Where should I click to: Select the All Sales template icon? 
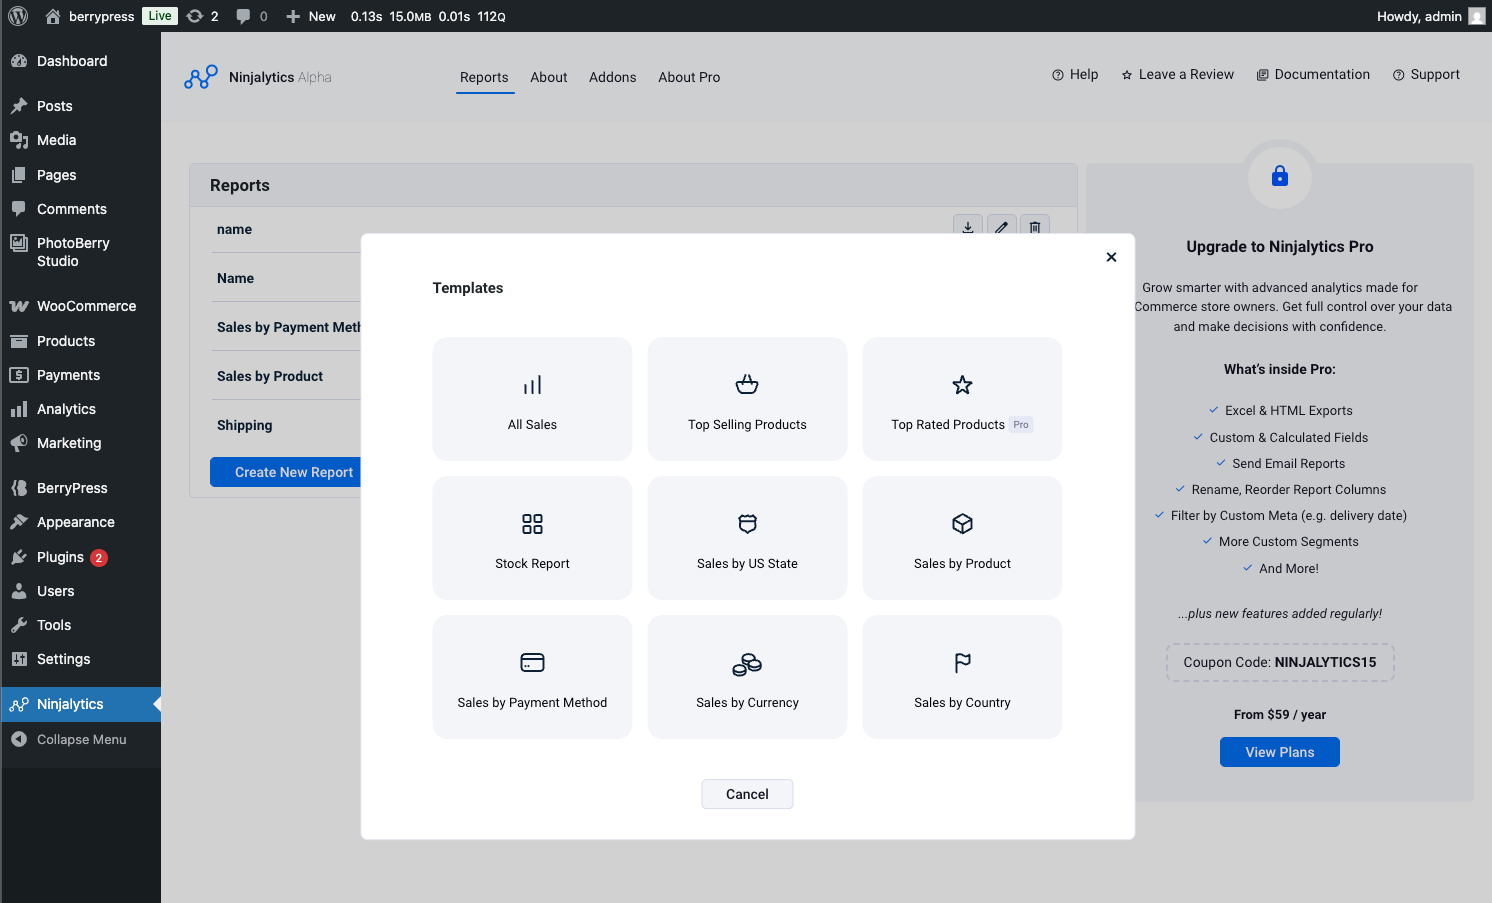(531, 398)
